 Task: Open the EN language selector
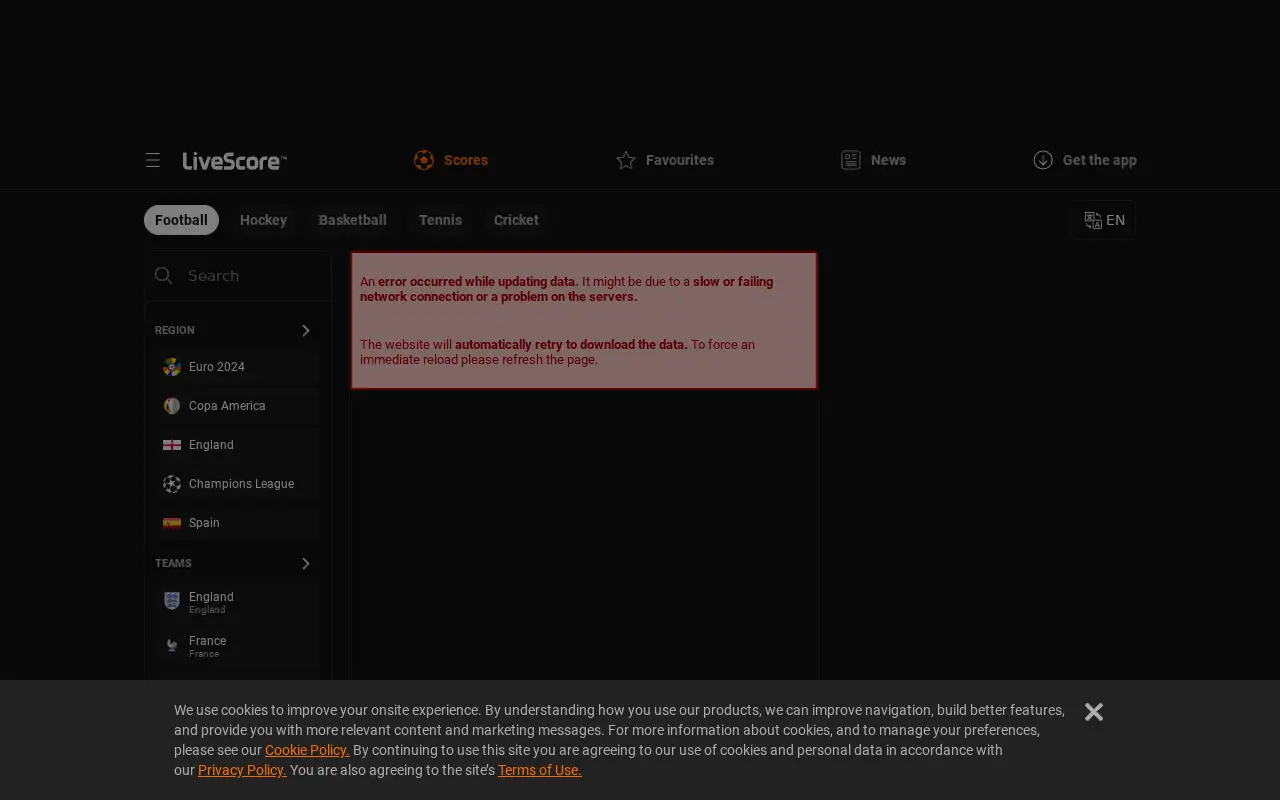[1104, 220]
